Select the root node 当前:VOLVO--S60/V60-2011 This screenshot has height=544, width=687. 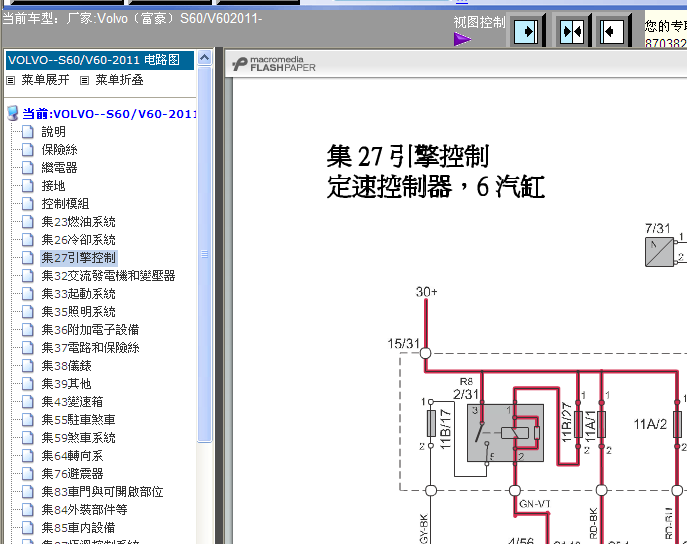[x=109, y=114]
